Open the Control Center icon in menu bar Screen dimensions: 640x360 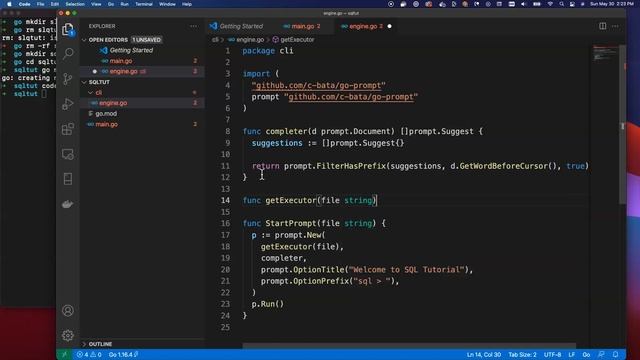coord(572,4)
